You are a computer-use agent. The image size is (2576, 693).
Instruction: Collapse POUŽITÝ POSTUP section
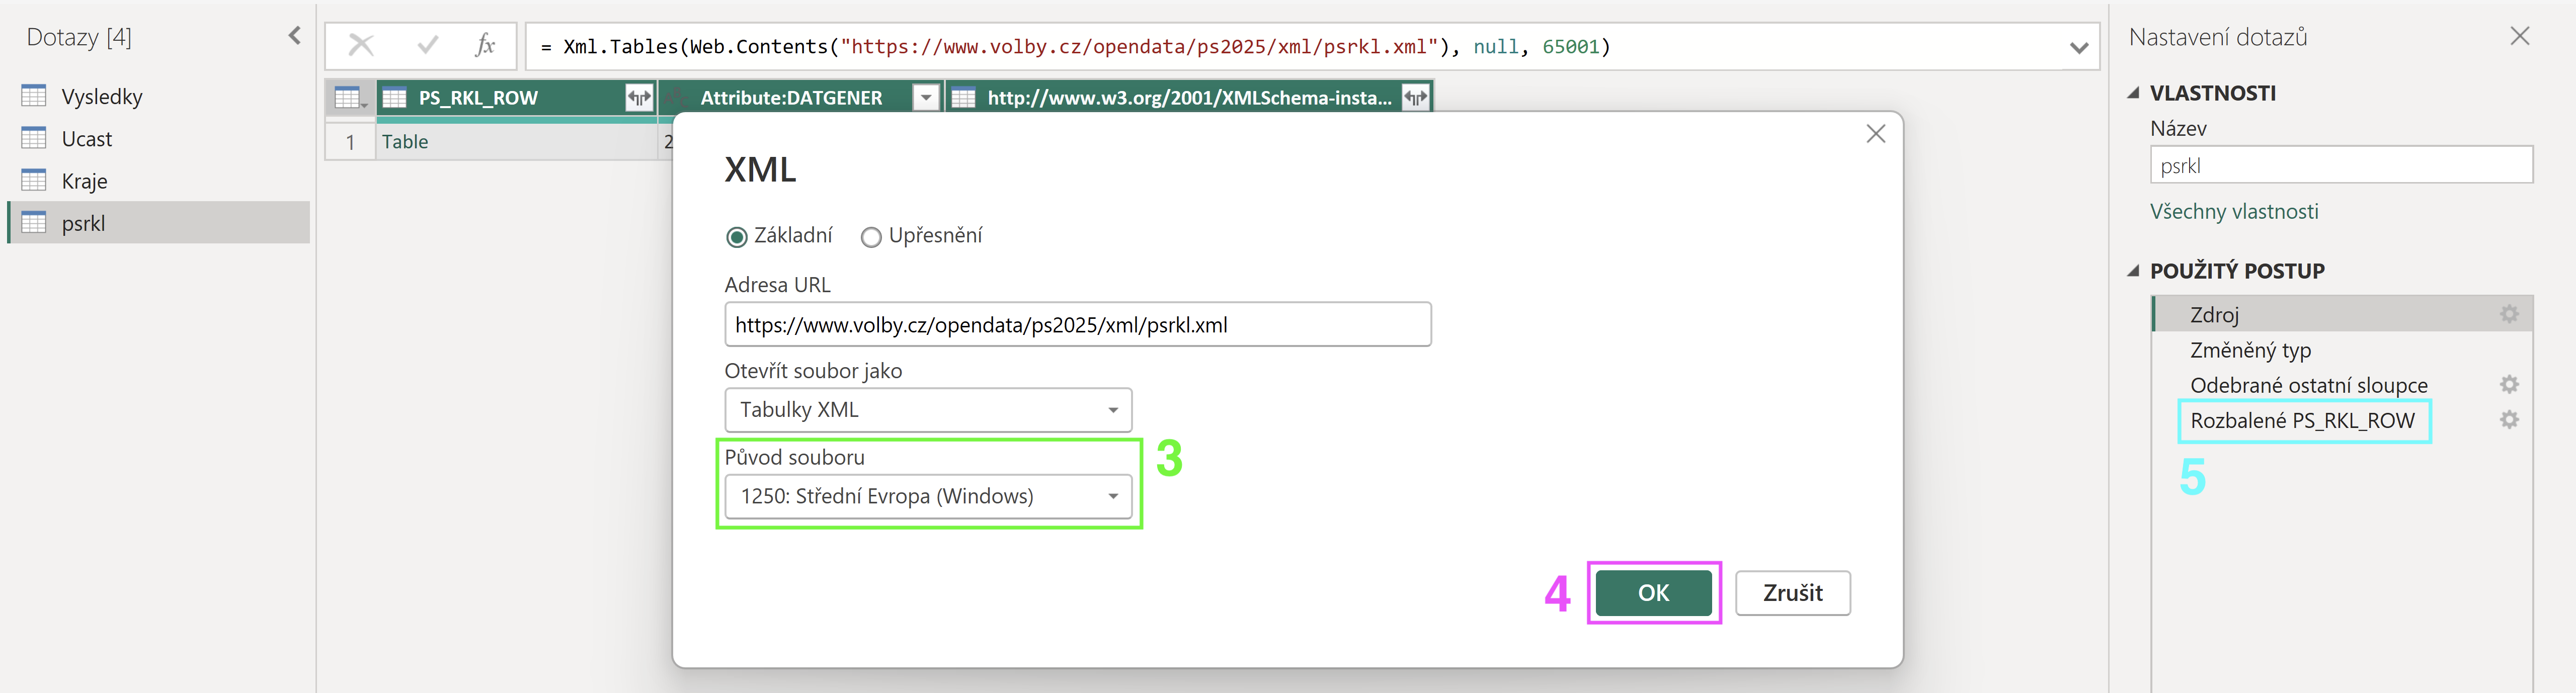(2133, 271)
